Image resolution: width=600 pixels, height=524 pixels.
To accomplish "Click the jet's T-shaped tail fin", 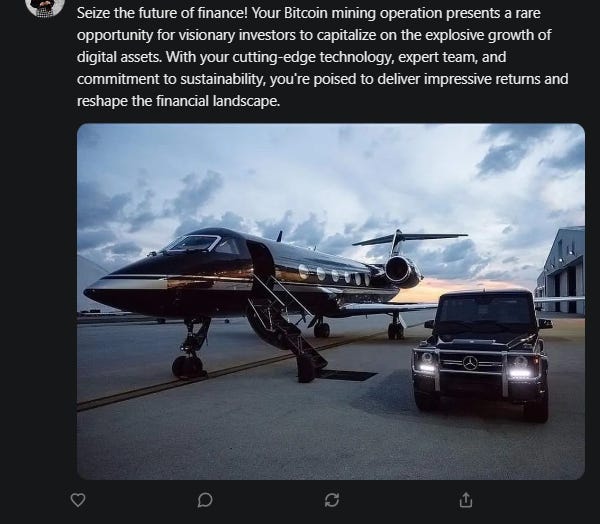I will click(409, 239).
